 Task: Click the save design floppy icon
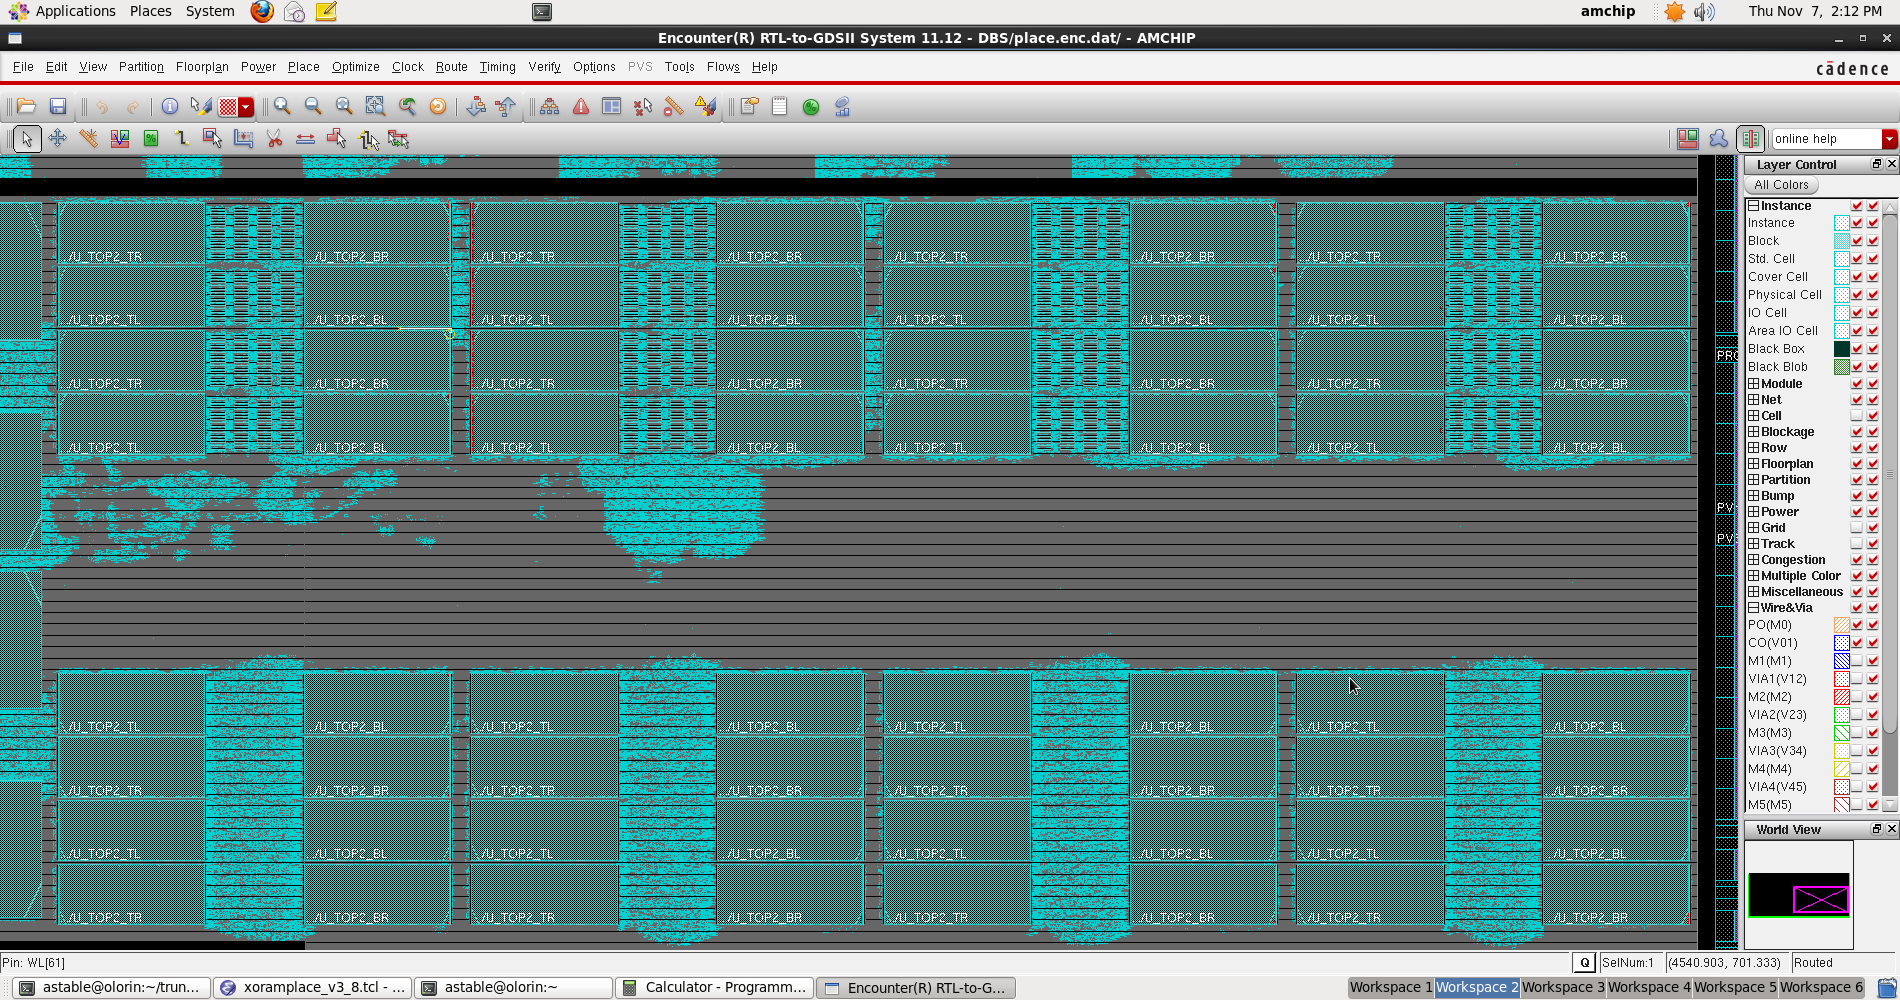click(x=58, y=107)
